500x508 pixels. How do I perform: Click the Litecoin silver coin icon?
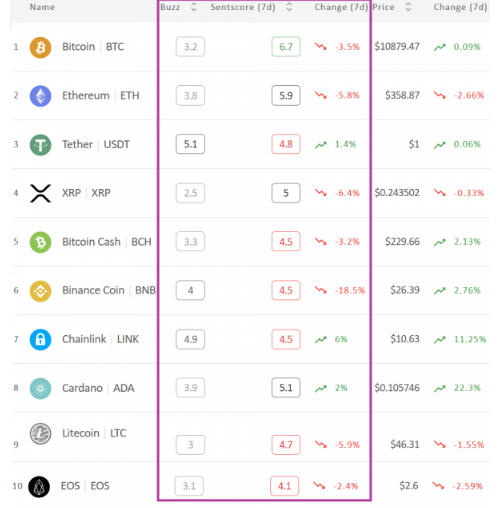coord(40,434)
